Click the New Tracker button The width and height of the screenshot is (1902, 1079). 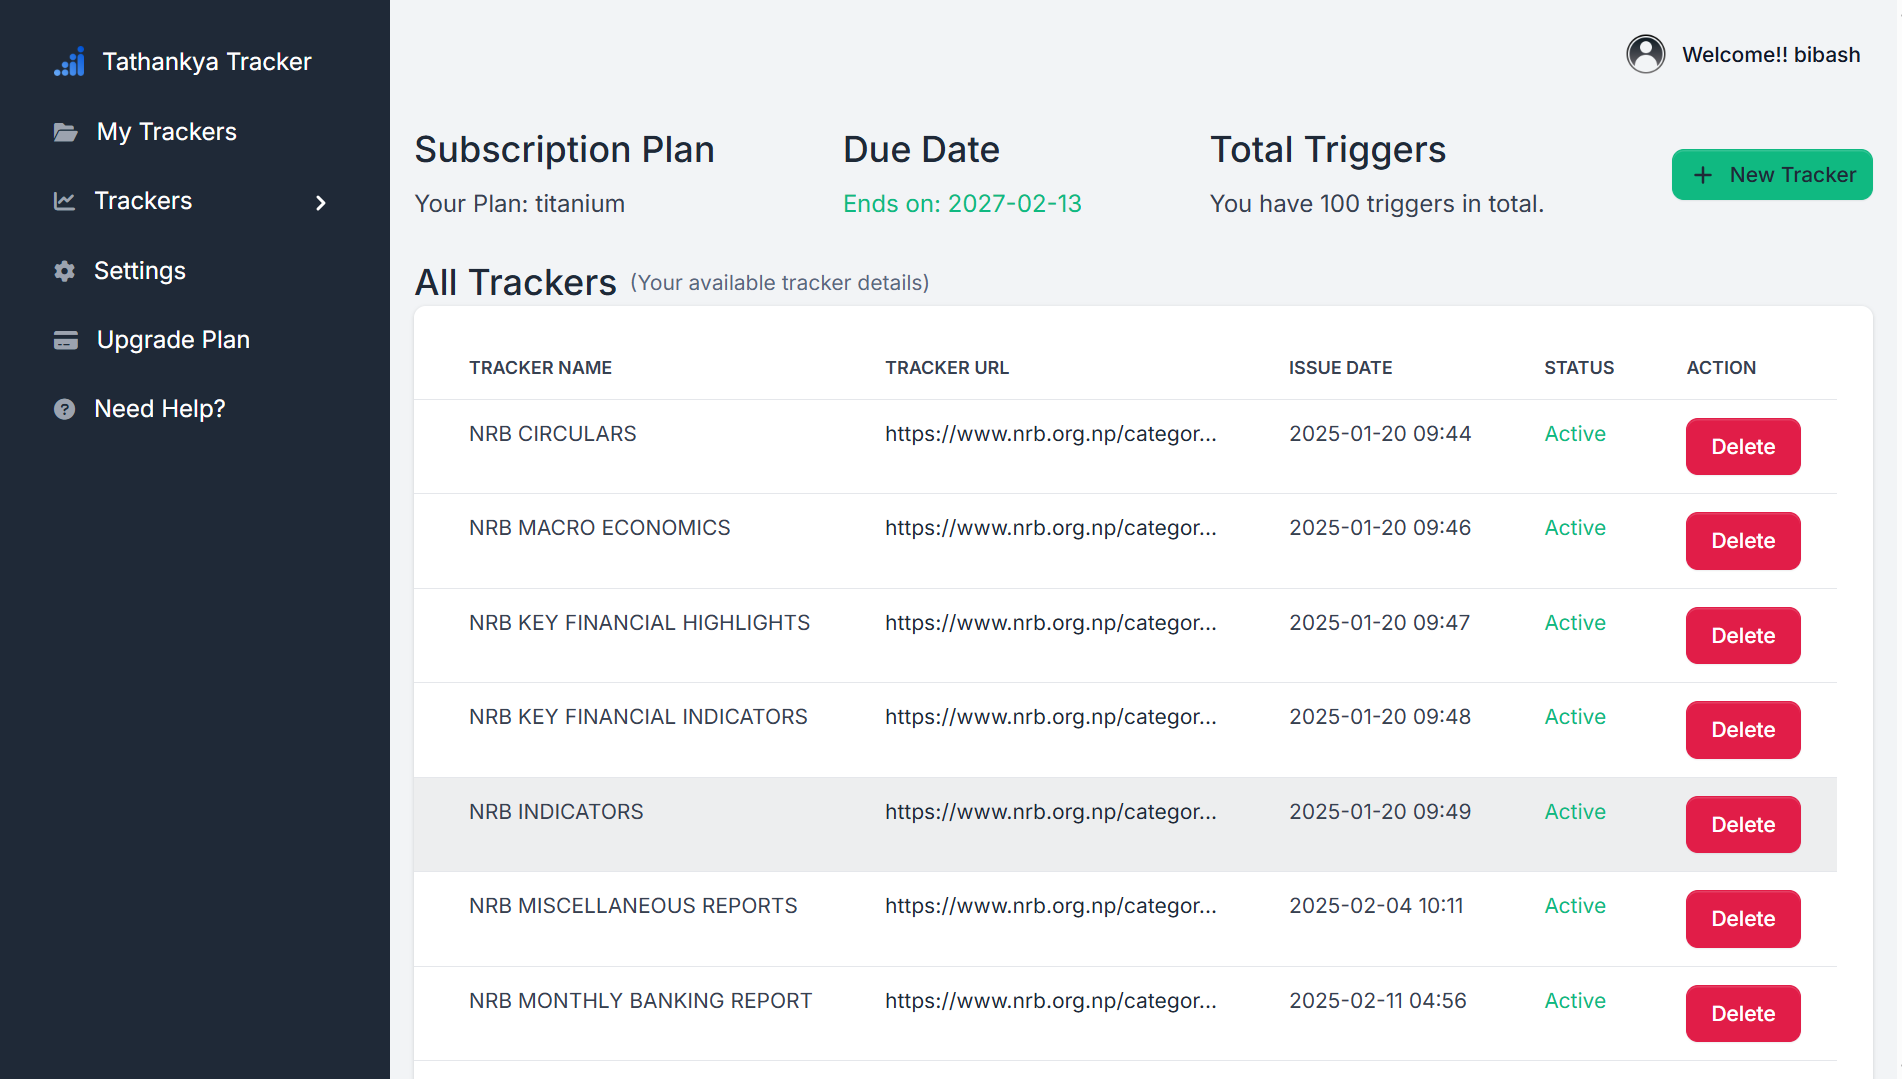1772,174
